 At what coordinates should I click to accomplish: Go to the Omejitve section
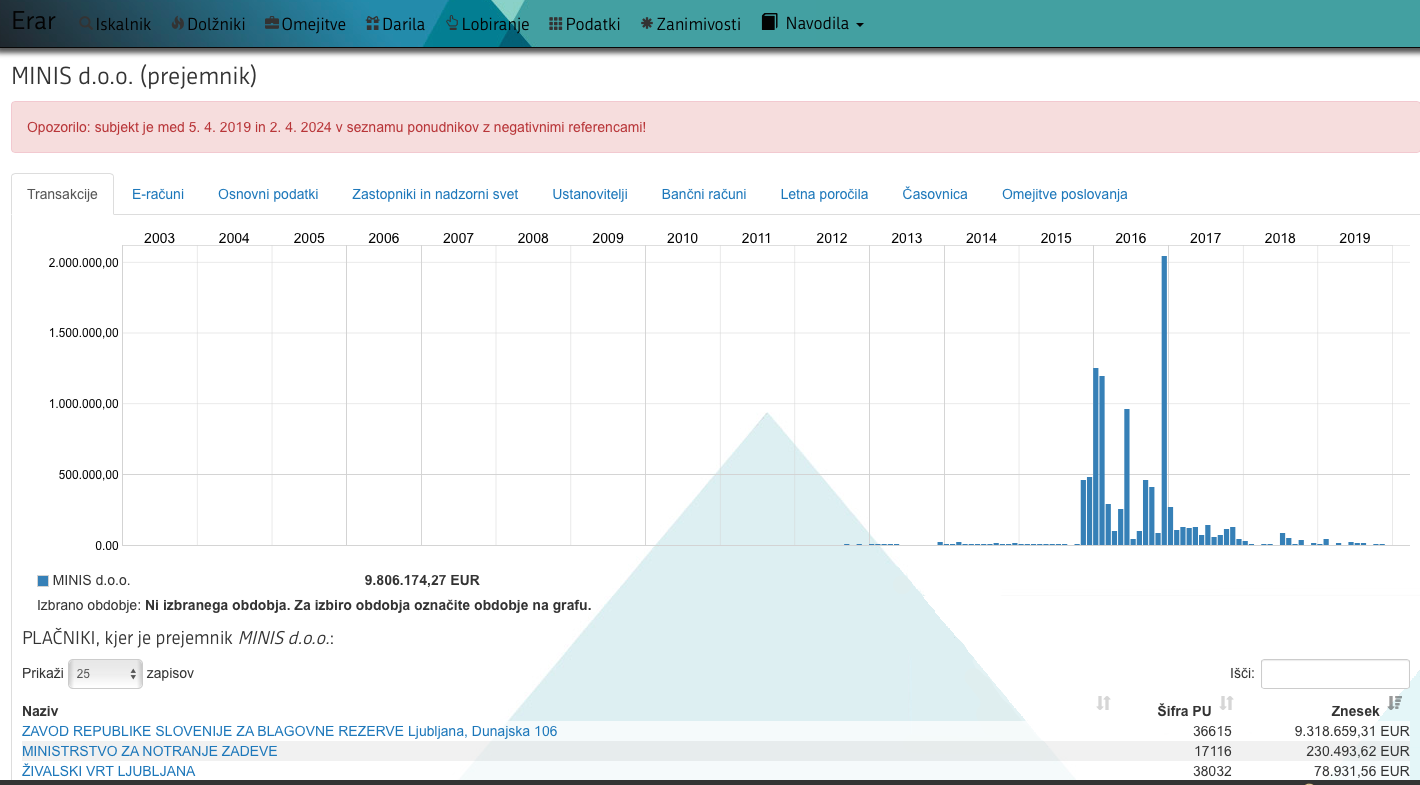click(306, 24)
